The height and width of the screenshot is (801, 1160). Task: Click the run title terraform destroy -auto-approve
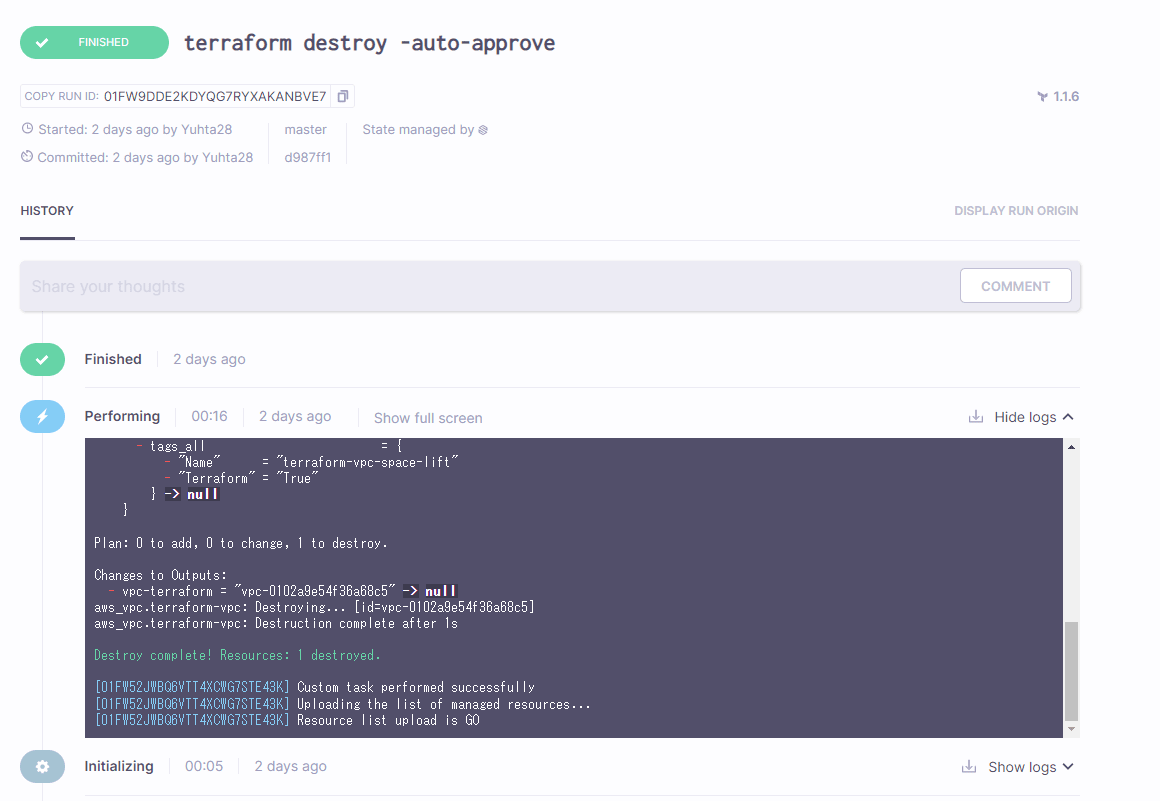(x=369, y=44)
